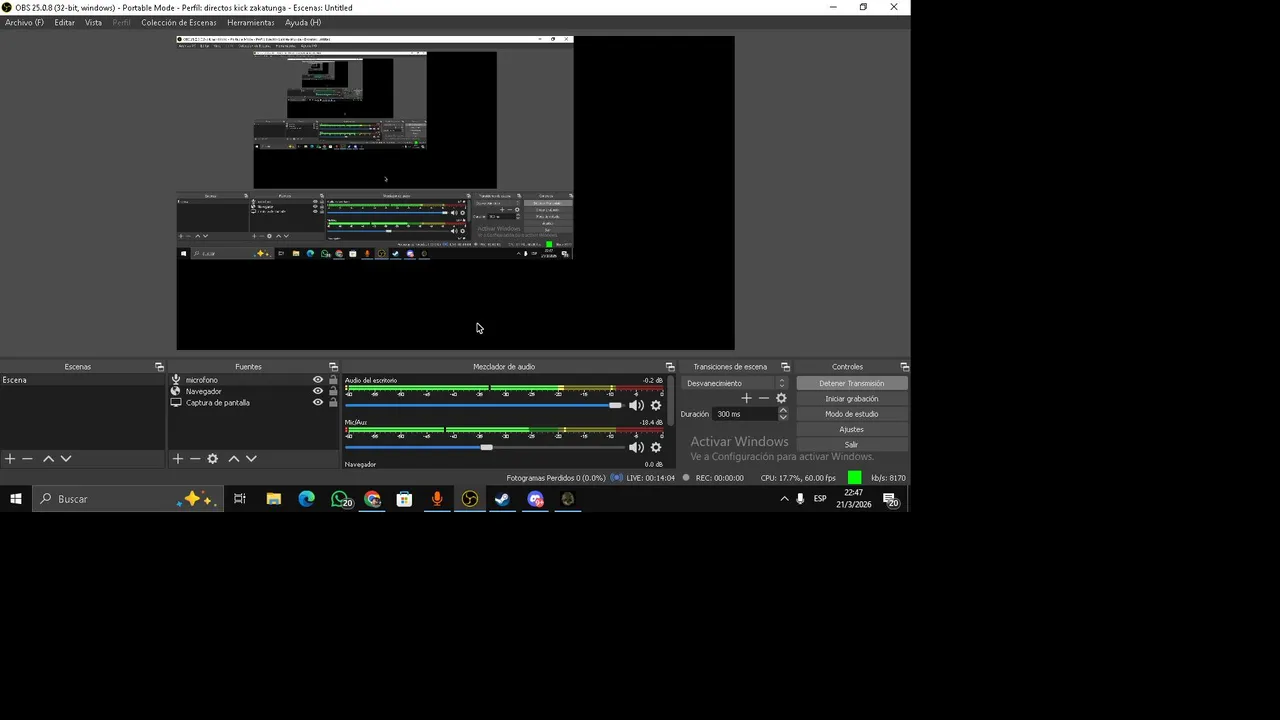Undock the Fuentes panel
The width and height of the screenshot is (1280, 720).
coord(333,367)
